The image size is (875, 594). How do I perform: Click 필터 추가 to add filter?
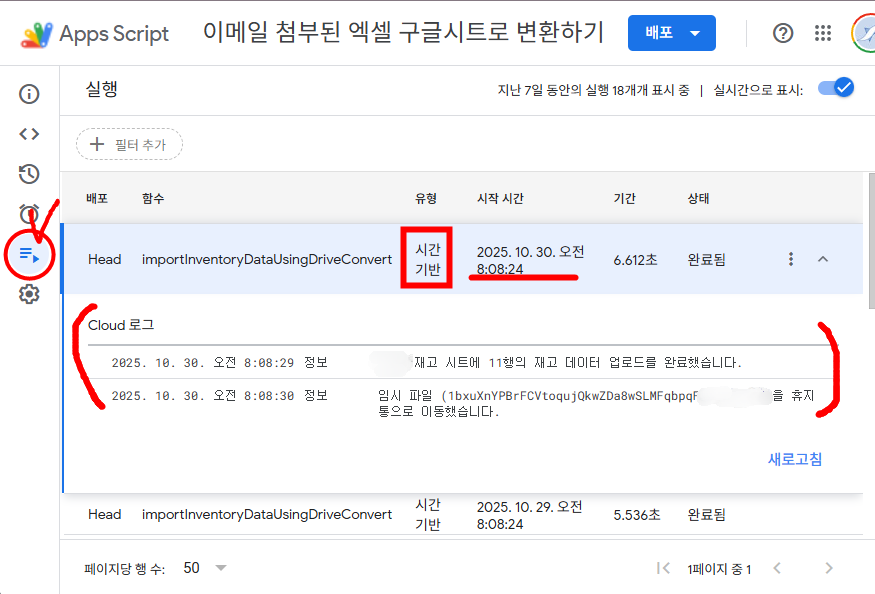(129, 144)
